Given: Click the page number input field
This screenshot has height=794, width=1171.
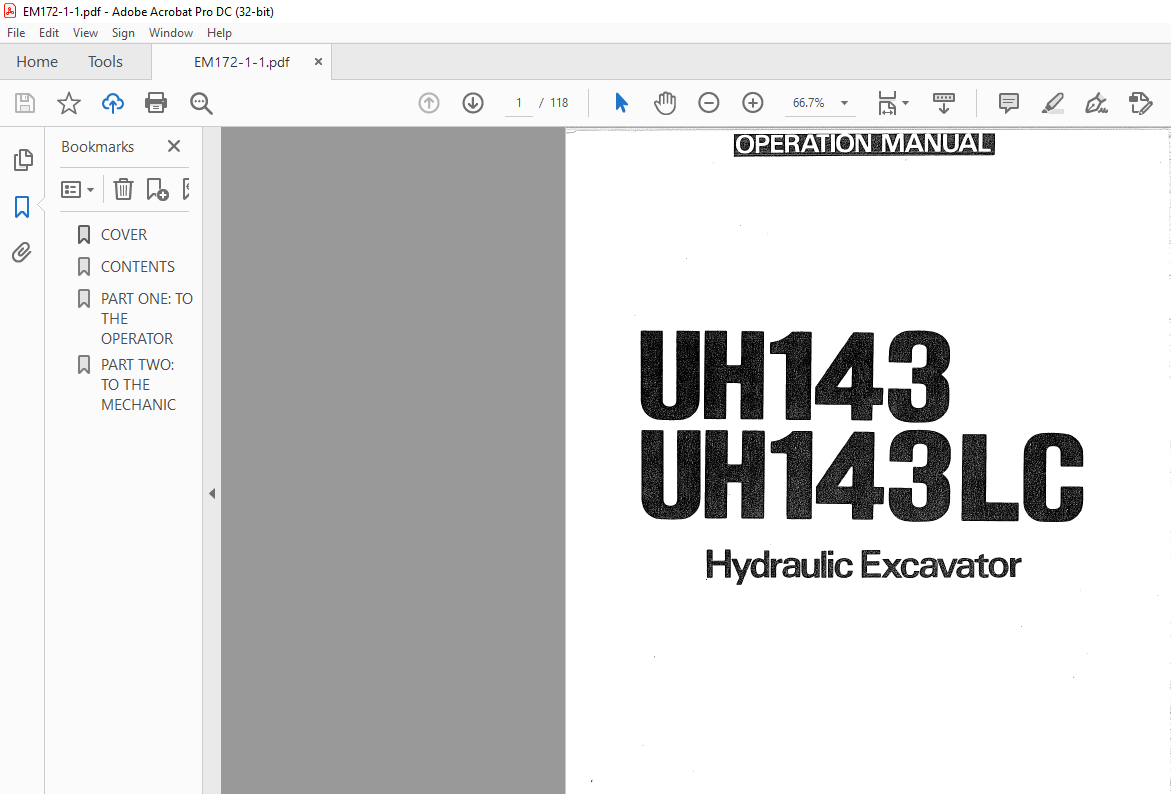Looking at the screenshot, I should [519, 103].
